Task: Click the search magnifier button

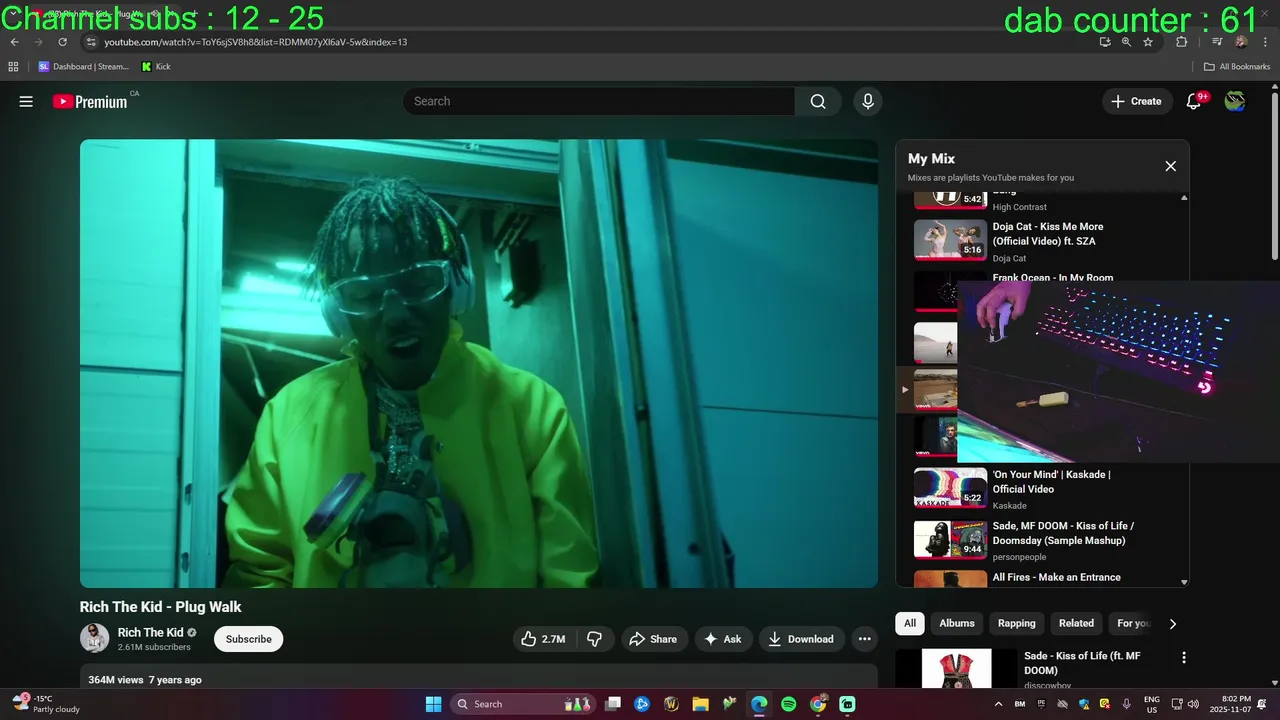Action: pyautogui.click(x=818, y=101)
